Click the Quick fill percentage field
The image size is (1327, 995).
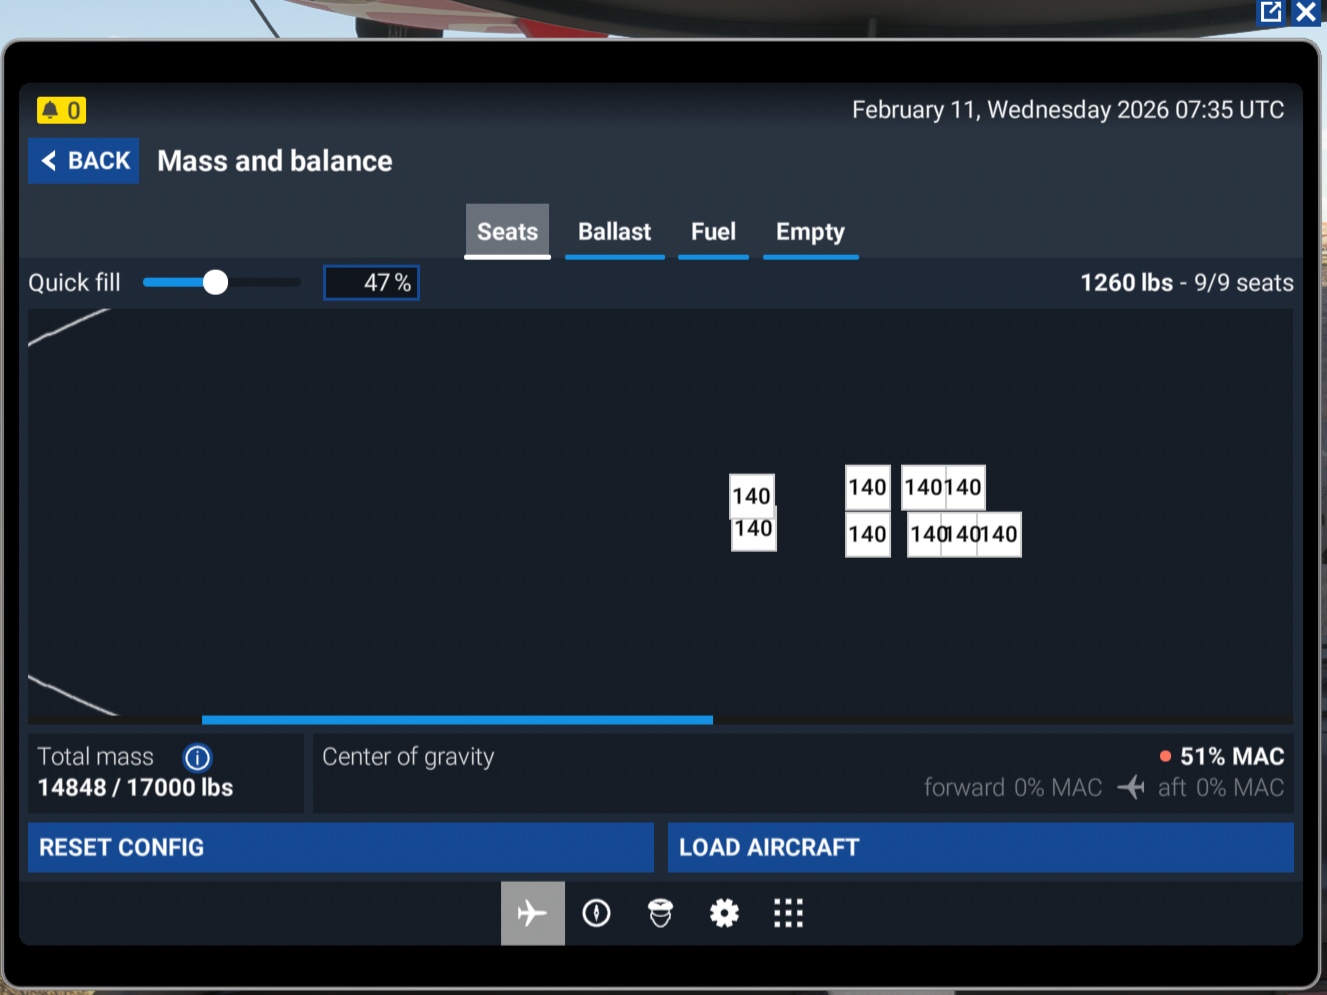pyautogui.click(x=371, y=283)
